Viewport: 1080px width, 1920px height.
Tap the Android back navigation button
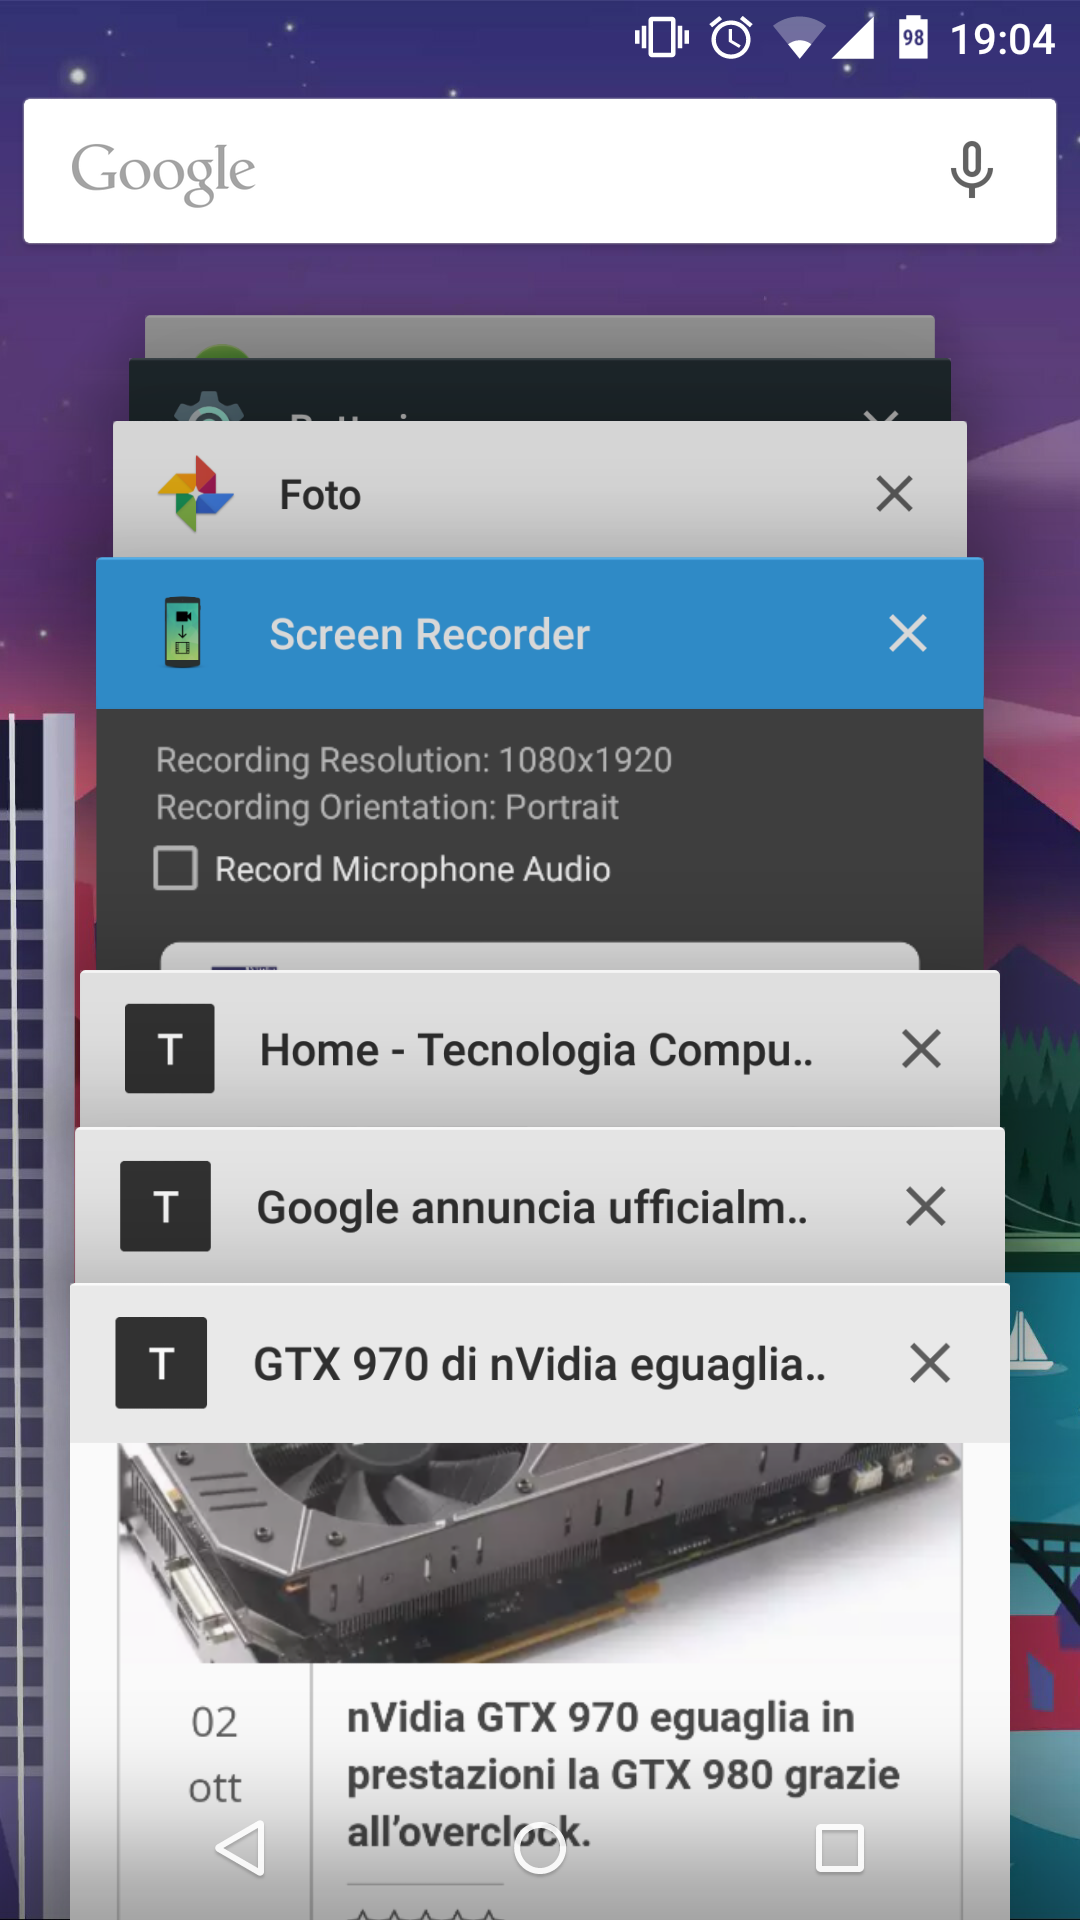coord(240,1848)
